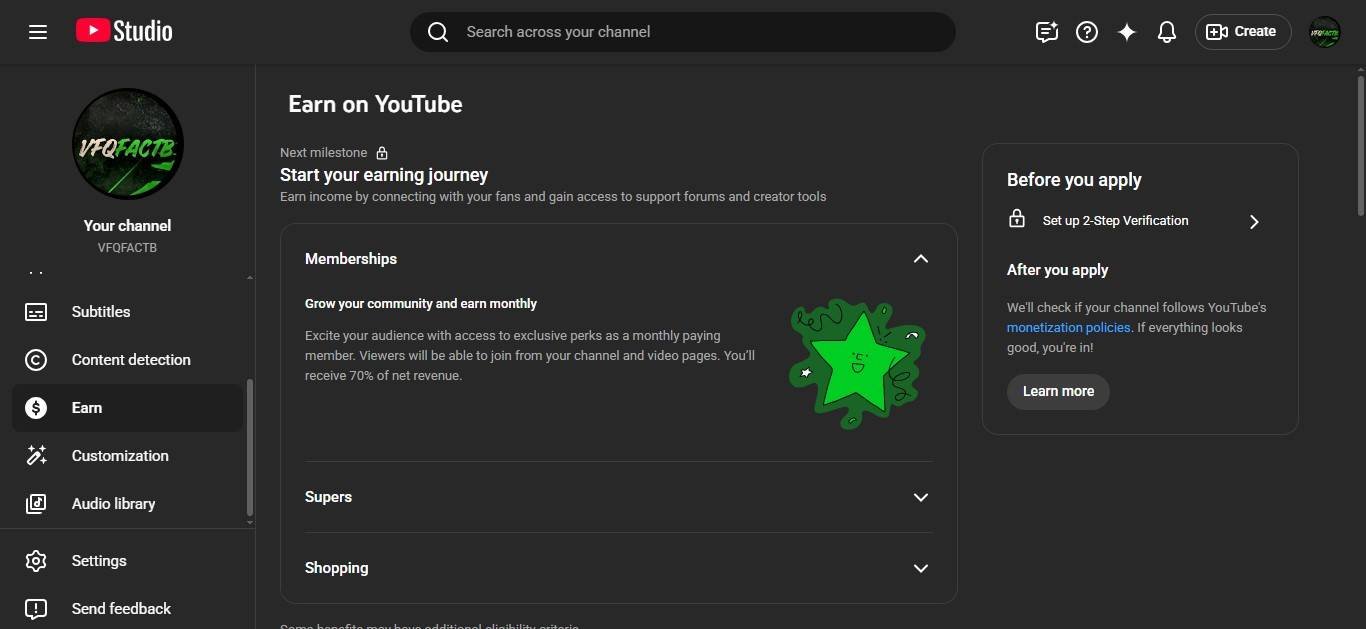Viewport: 1366px width, 629px height.
Task: Click the Content detection copyright icon
Action: pyautogui.click(x=36, y=360)
